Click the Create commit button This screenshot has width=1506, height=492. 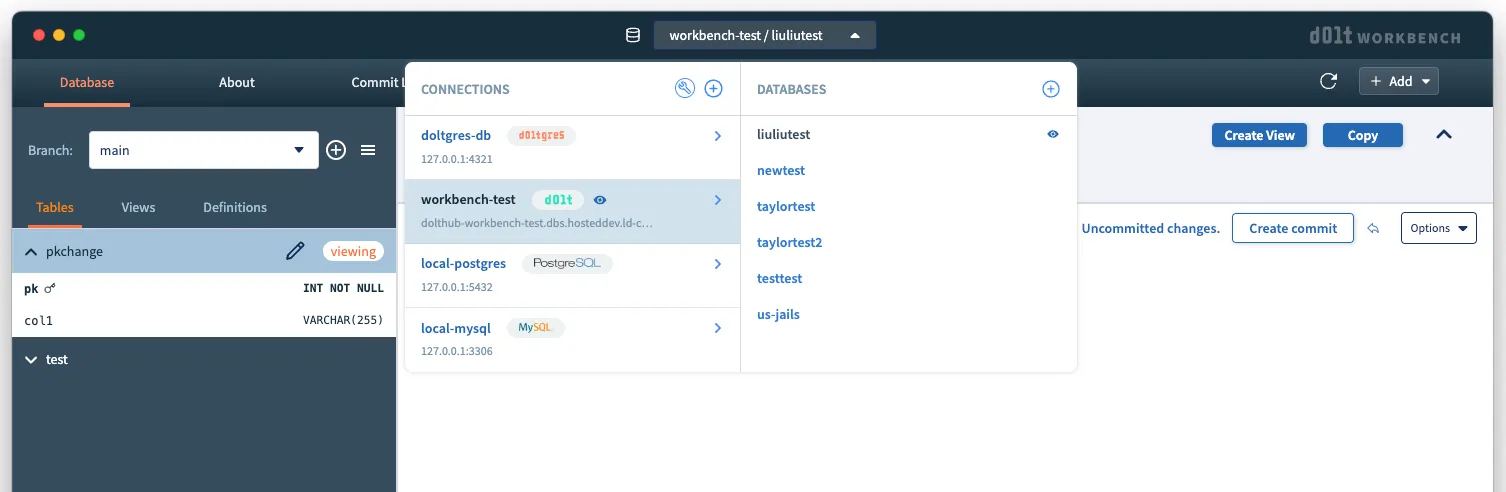(1292, 228)
